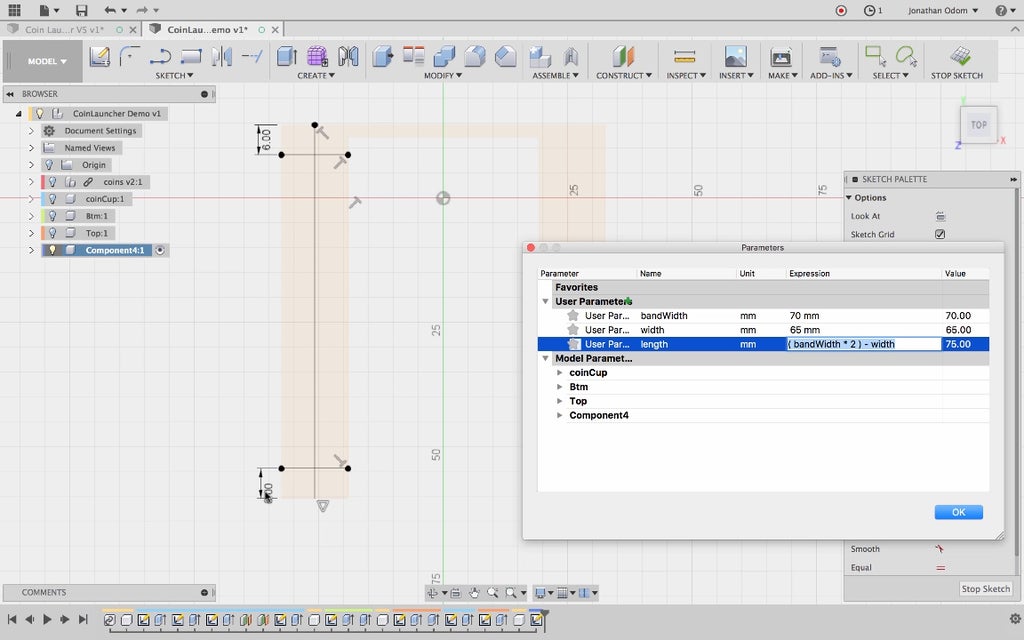Switch to the Coin Launcher V5 tab

point(63,30)
